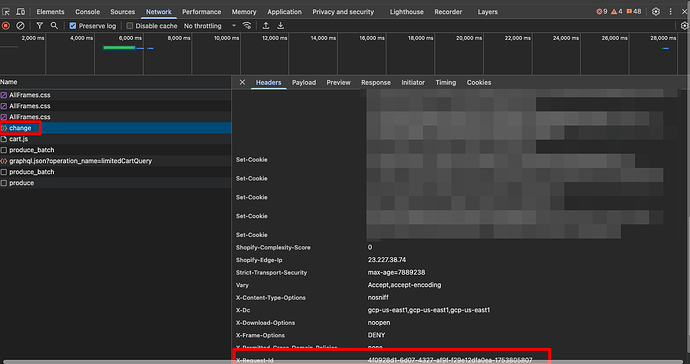Open the Payload tab
This screenshot has height=364, width=690.
[304, 82]
